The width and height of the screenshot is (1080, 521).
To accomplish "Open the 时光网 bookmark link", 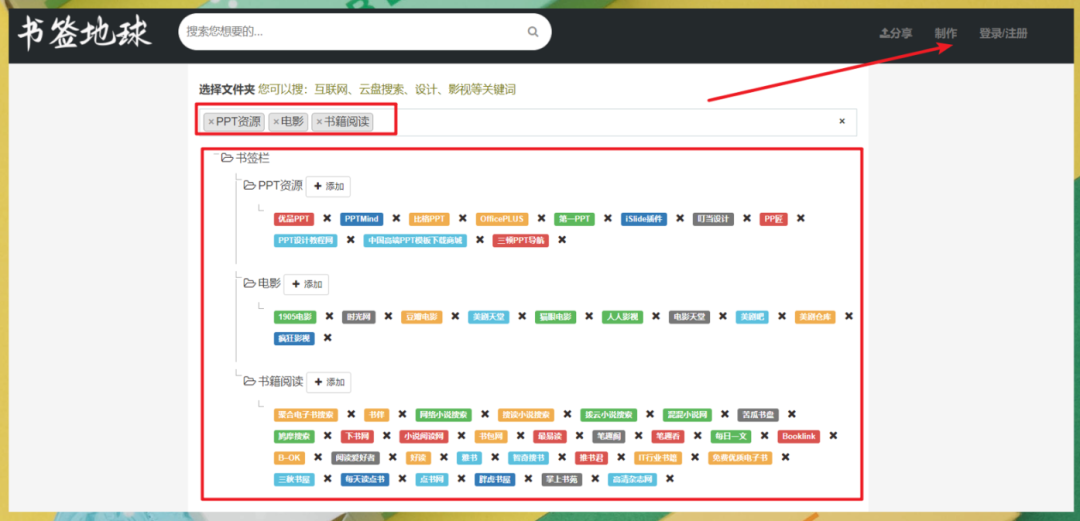I will pyautogui.click(x=358, y=317).
